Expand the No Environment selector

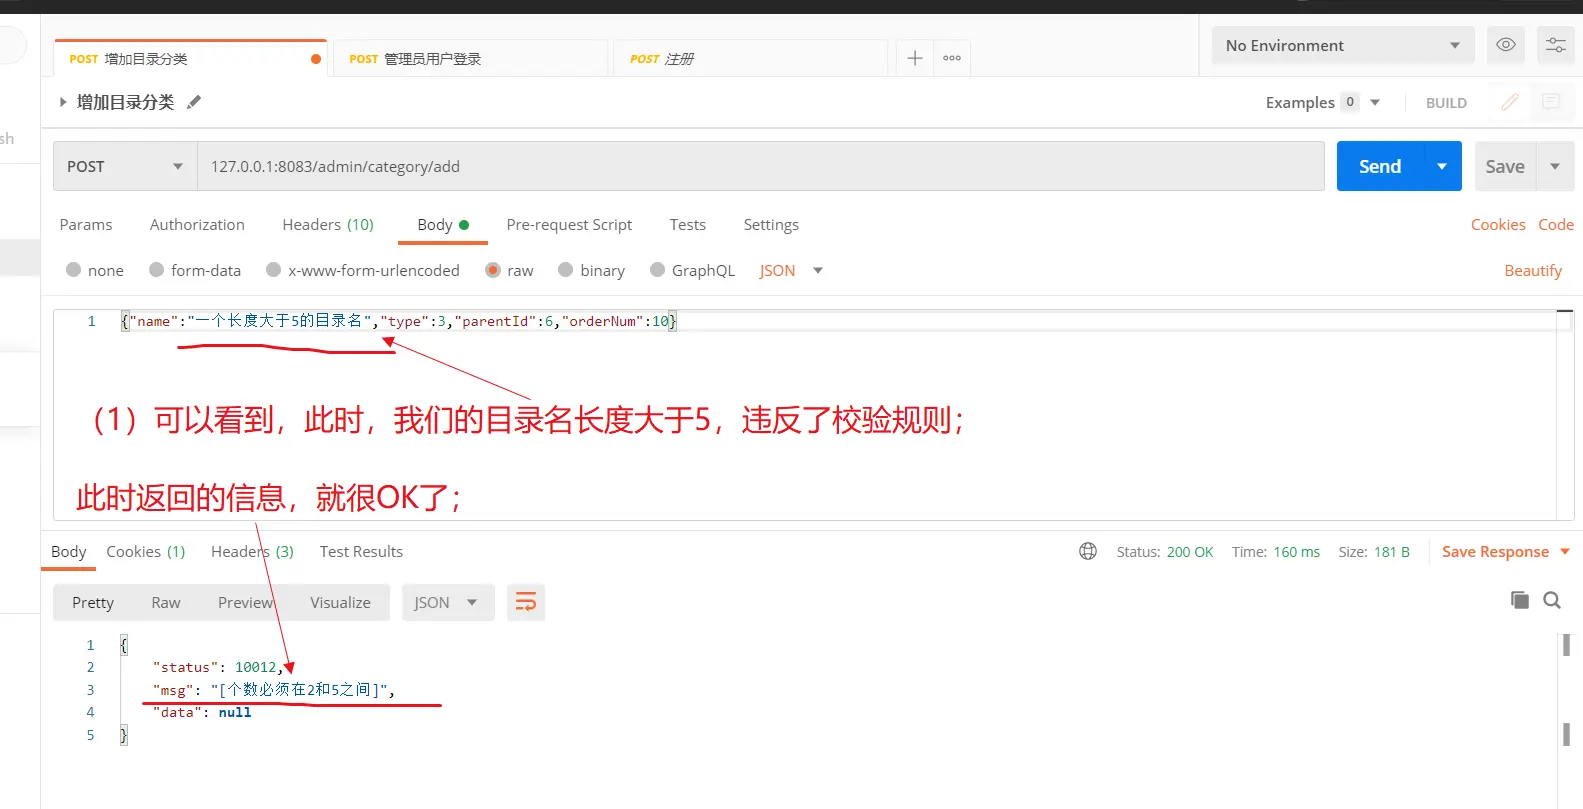pos(1342,46)
